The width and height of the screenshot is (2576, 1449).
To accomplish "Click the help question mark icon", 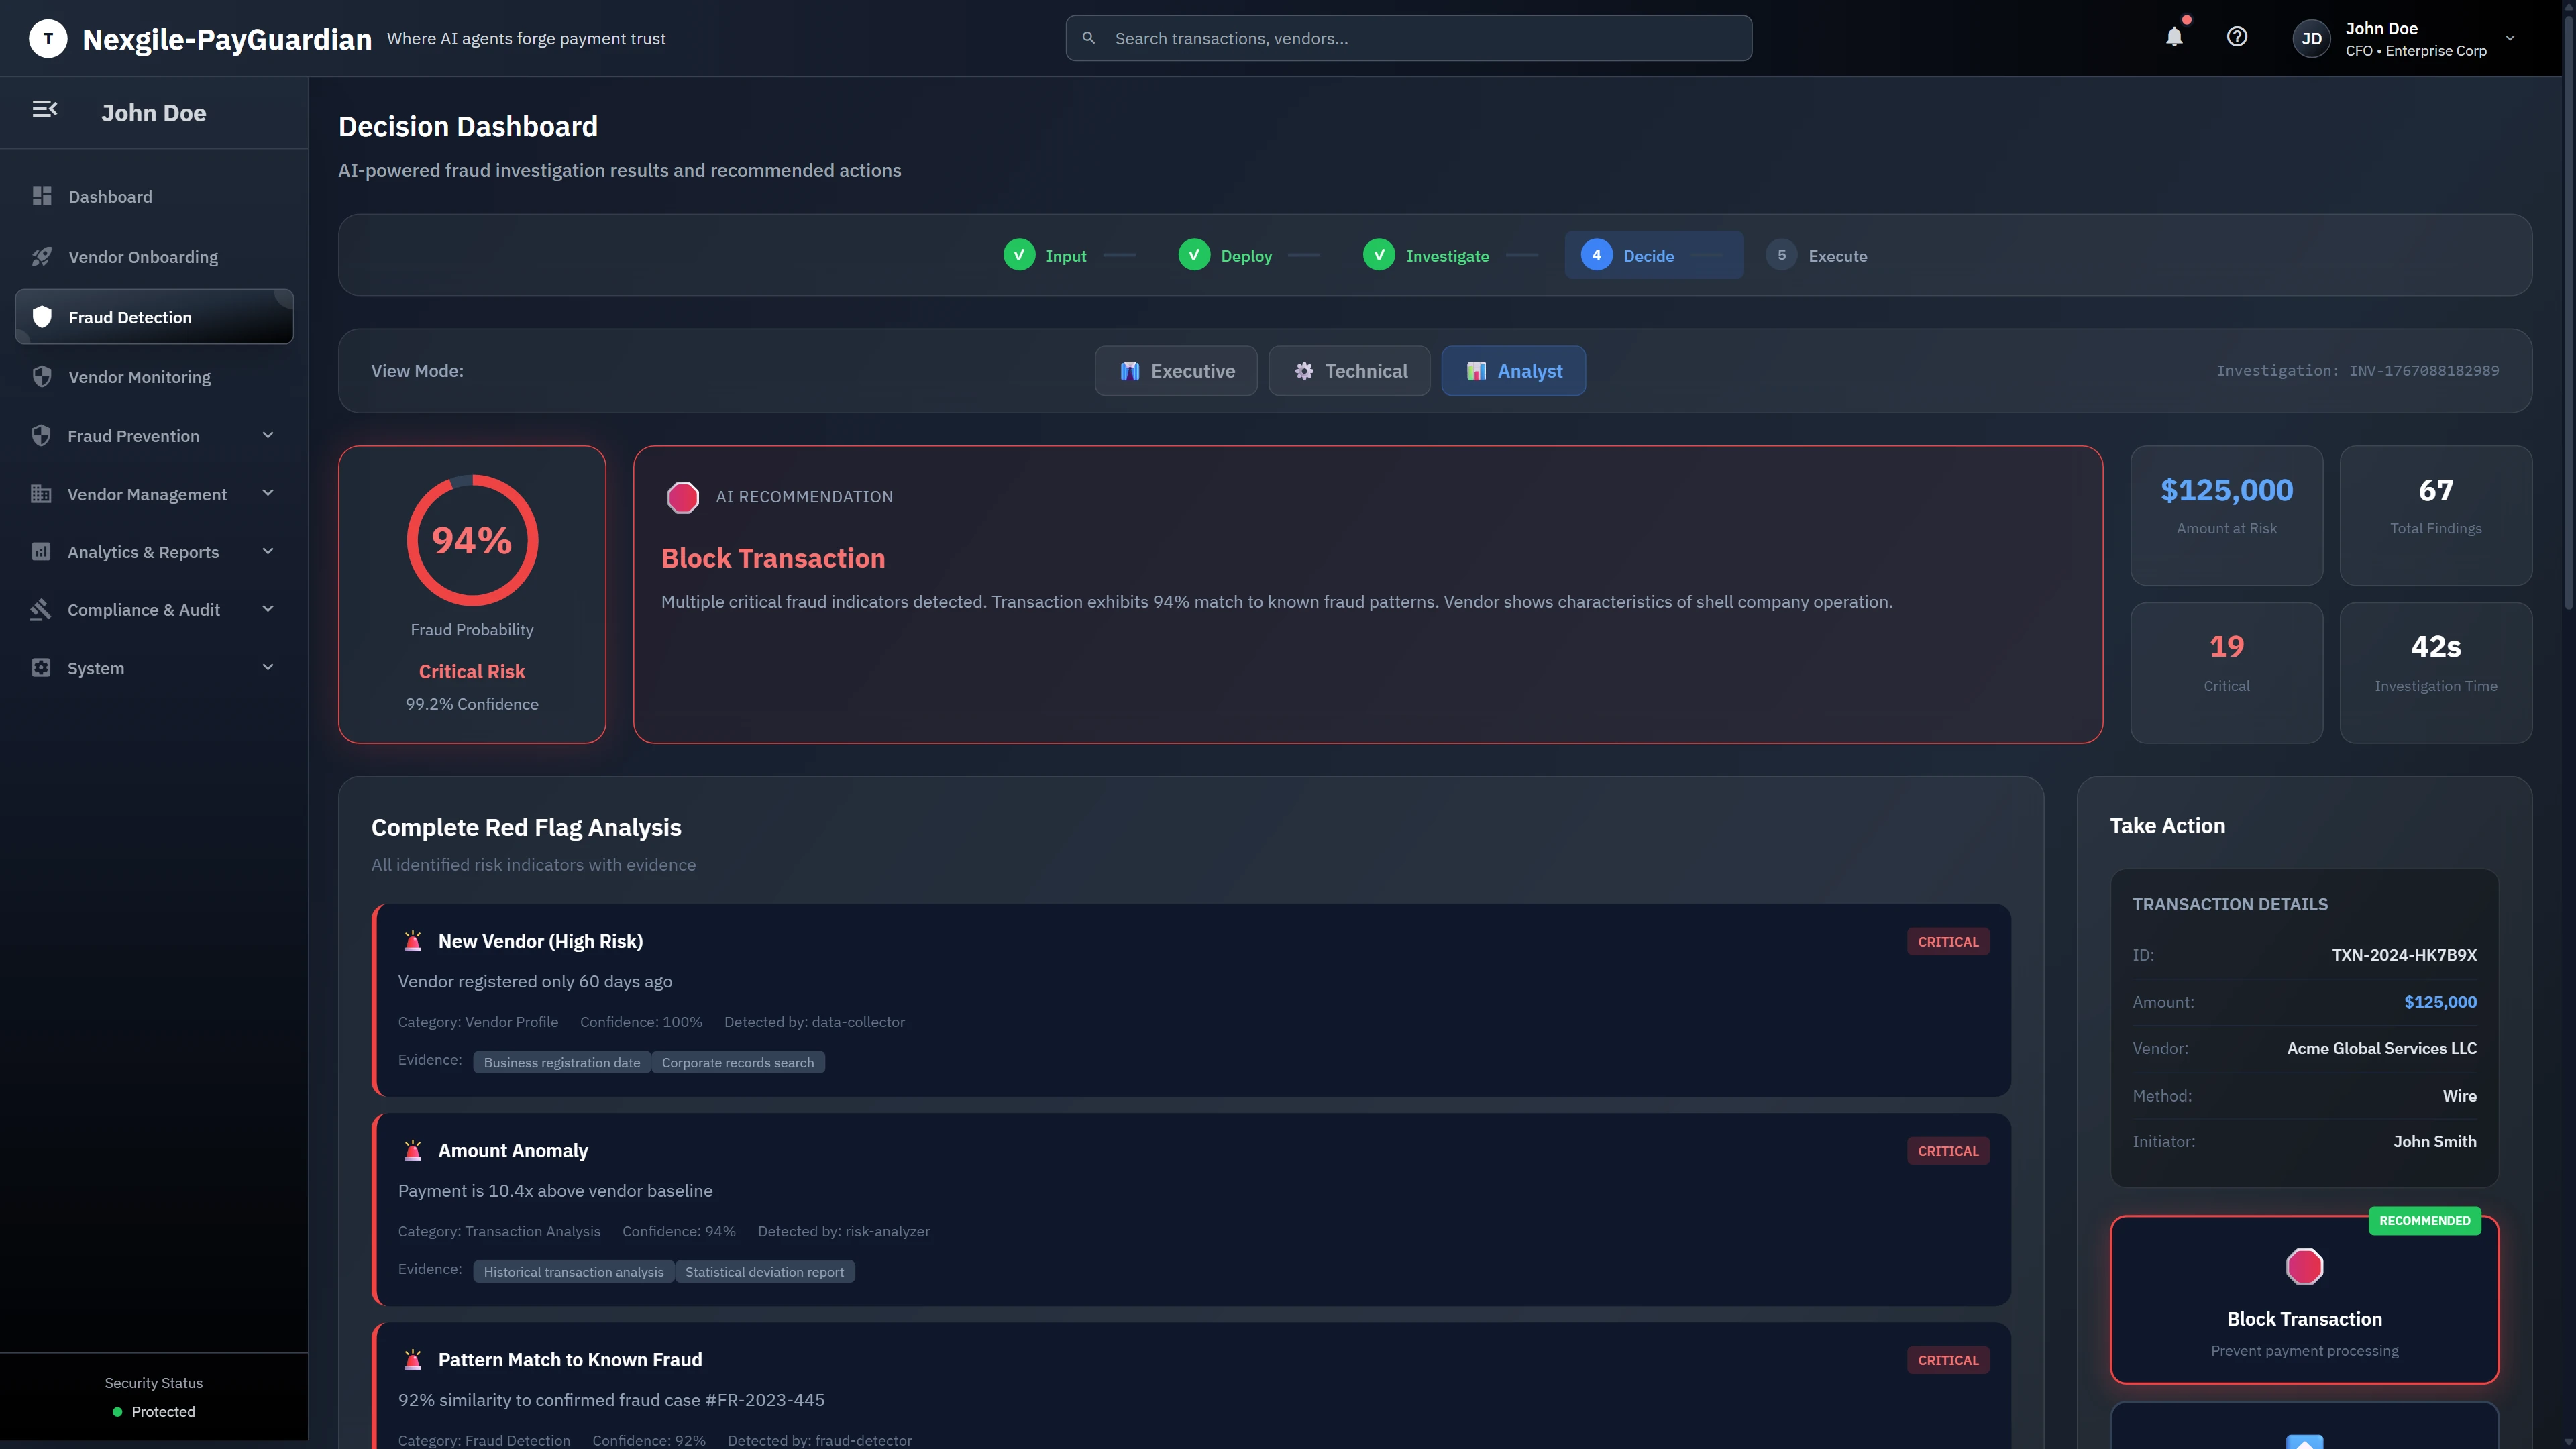I will coord(2238,37).
